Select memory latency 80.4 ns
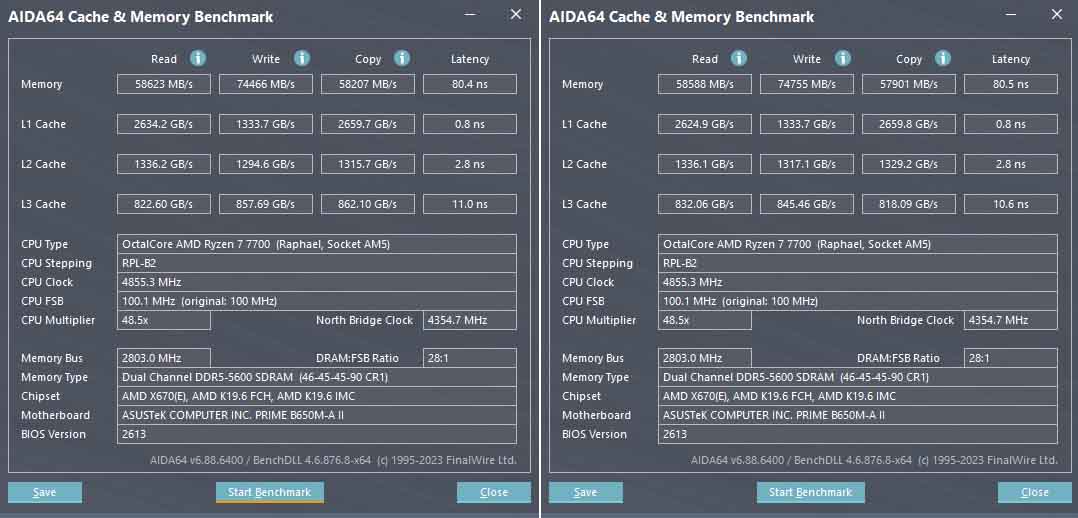This screenshot has width=1078, height=518. 470,85
